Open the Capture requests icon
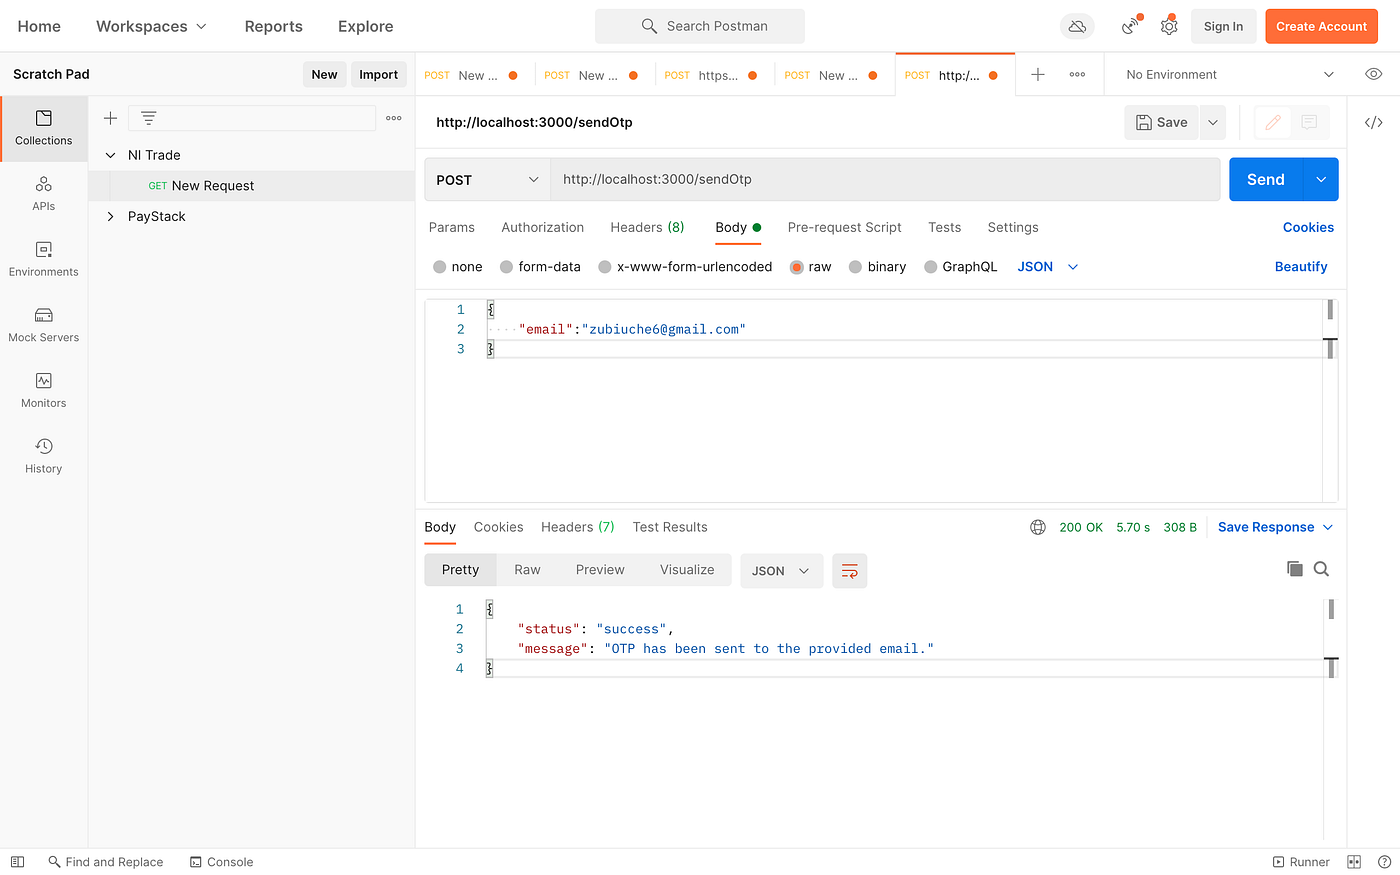1400x875 pixels. tap(1129, 26)
